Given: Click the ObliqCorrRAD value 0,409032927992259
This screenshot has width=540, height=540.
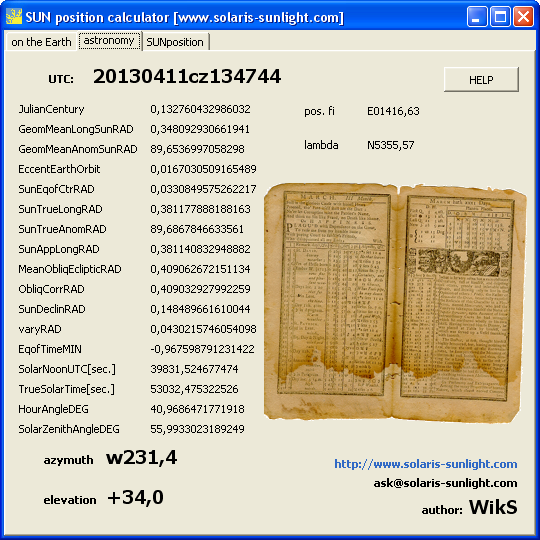Looking at the screenshot, I should [x=200, y=289].
